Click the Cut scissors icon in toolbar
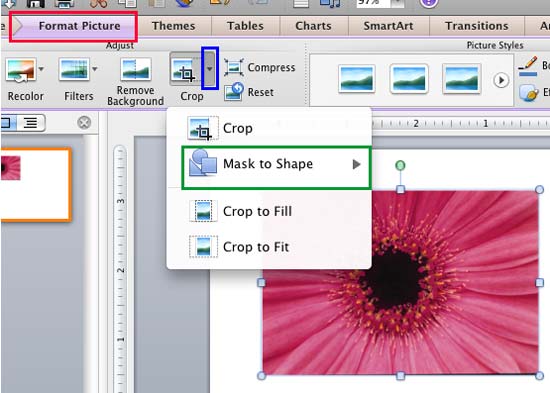The height and width of the screenshot is (393, 550). pyautogui.click(x=99, y=3)
